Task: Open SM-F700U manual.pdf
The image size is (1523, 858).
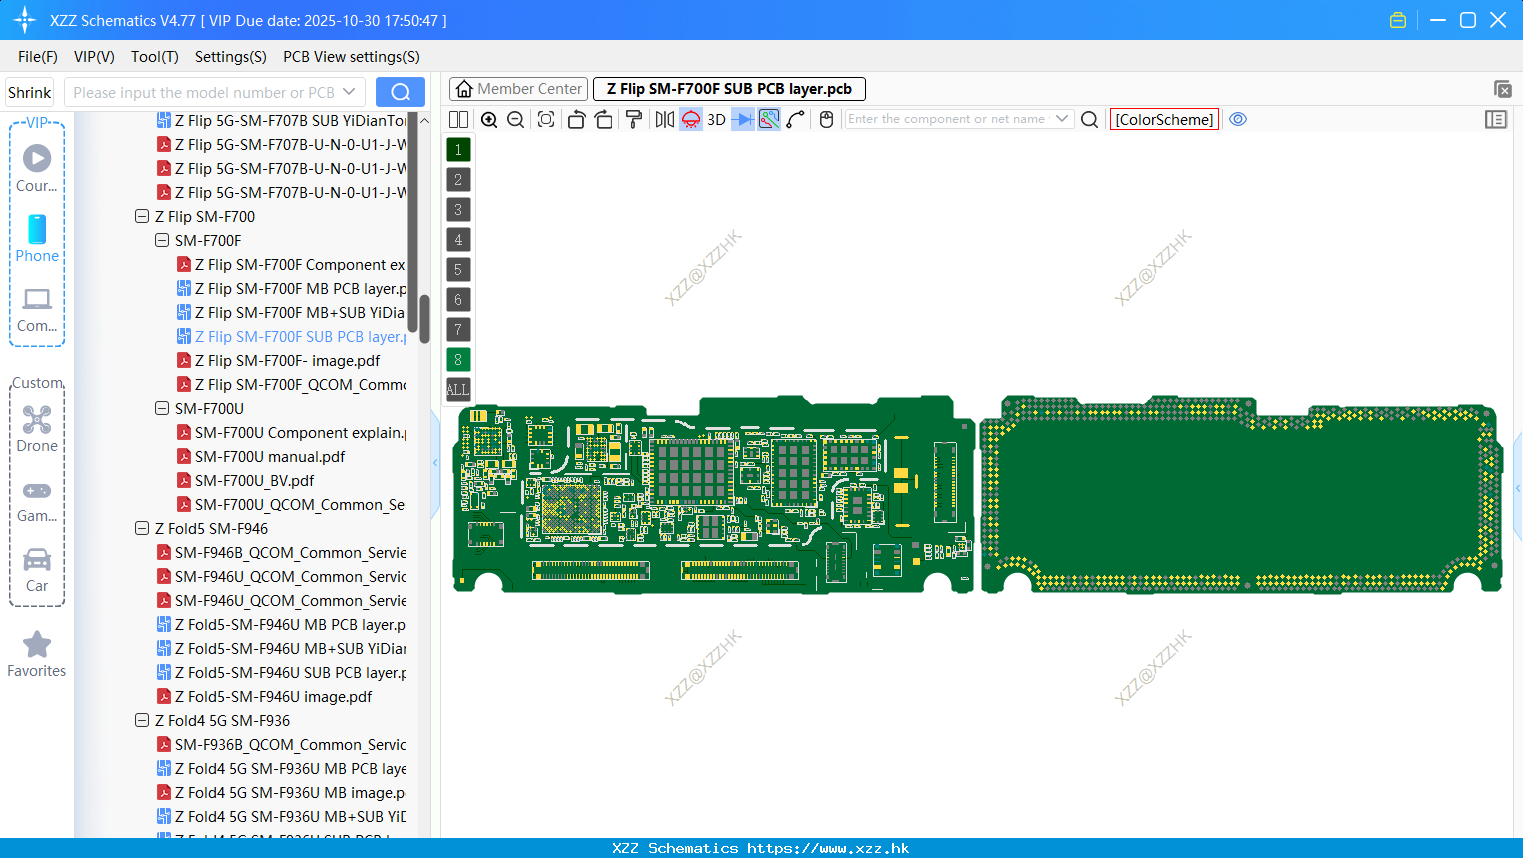Action: tap(261, 456)
